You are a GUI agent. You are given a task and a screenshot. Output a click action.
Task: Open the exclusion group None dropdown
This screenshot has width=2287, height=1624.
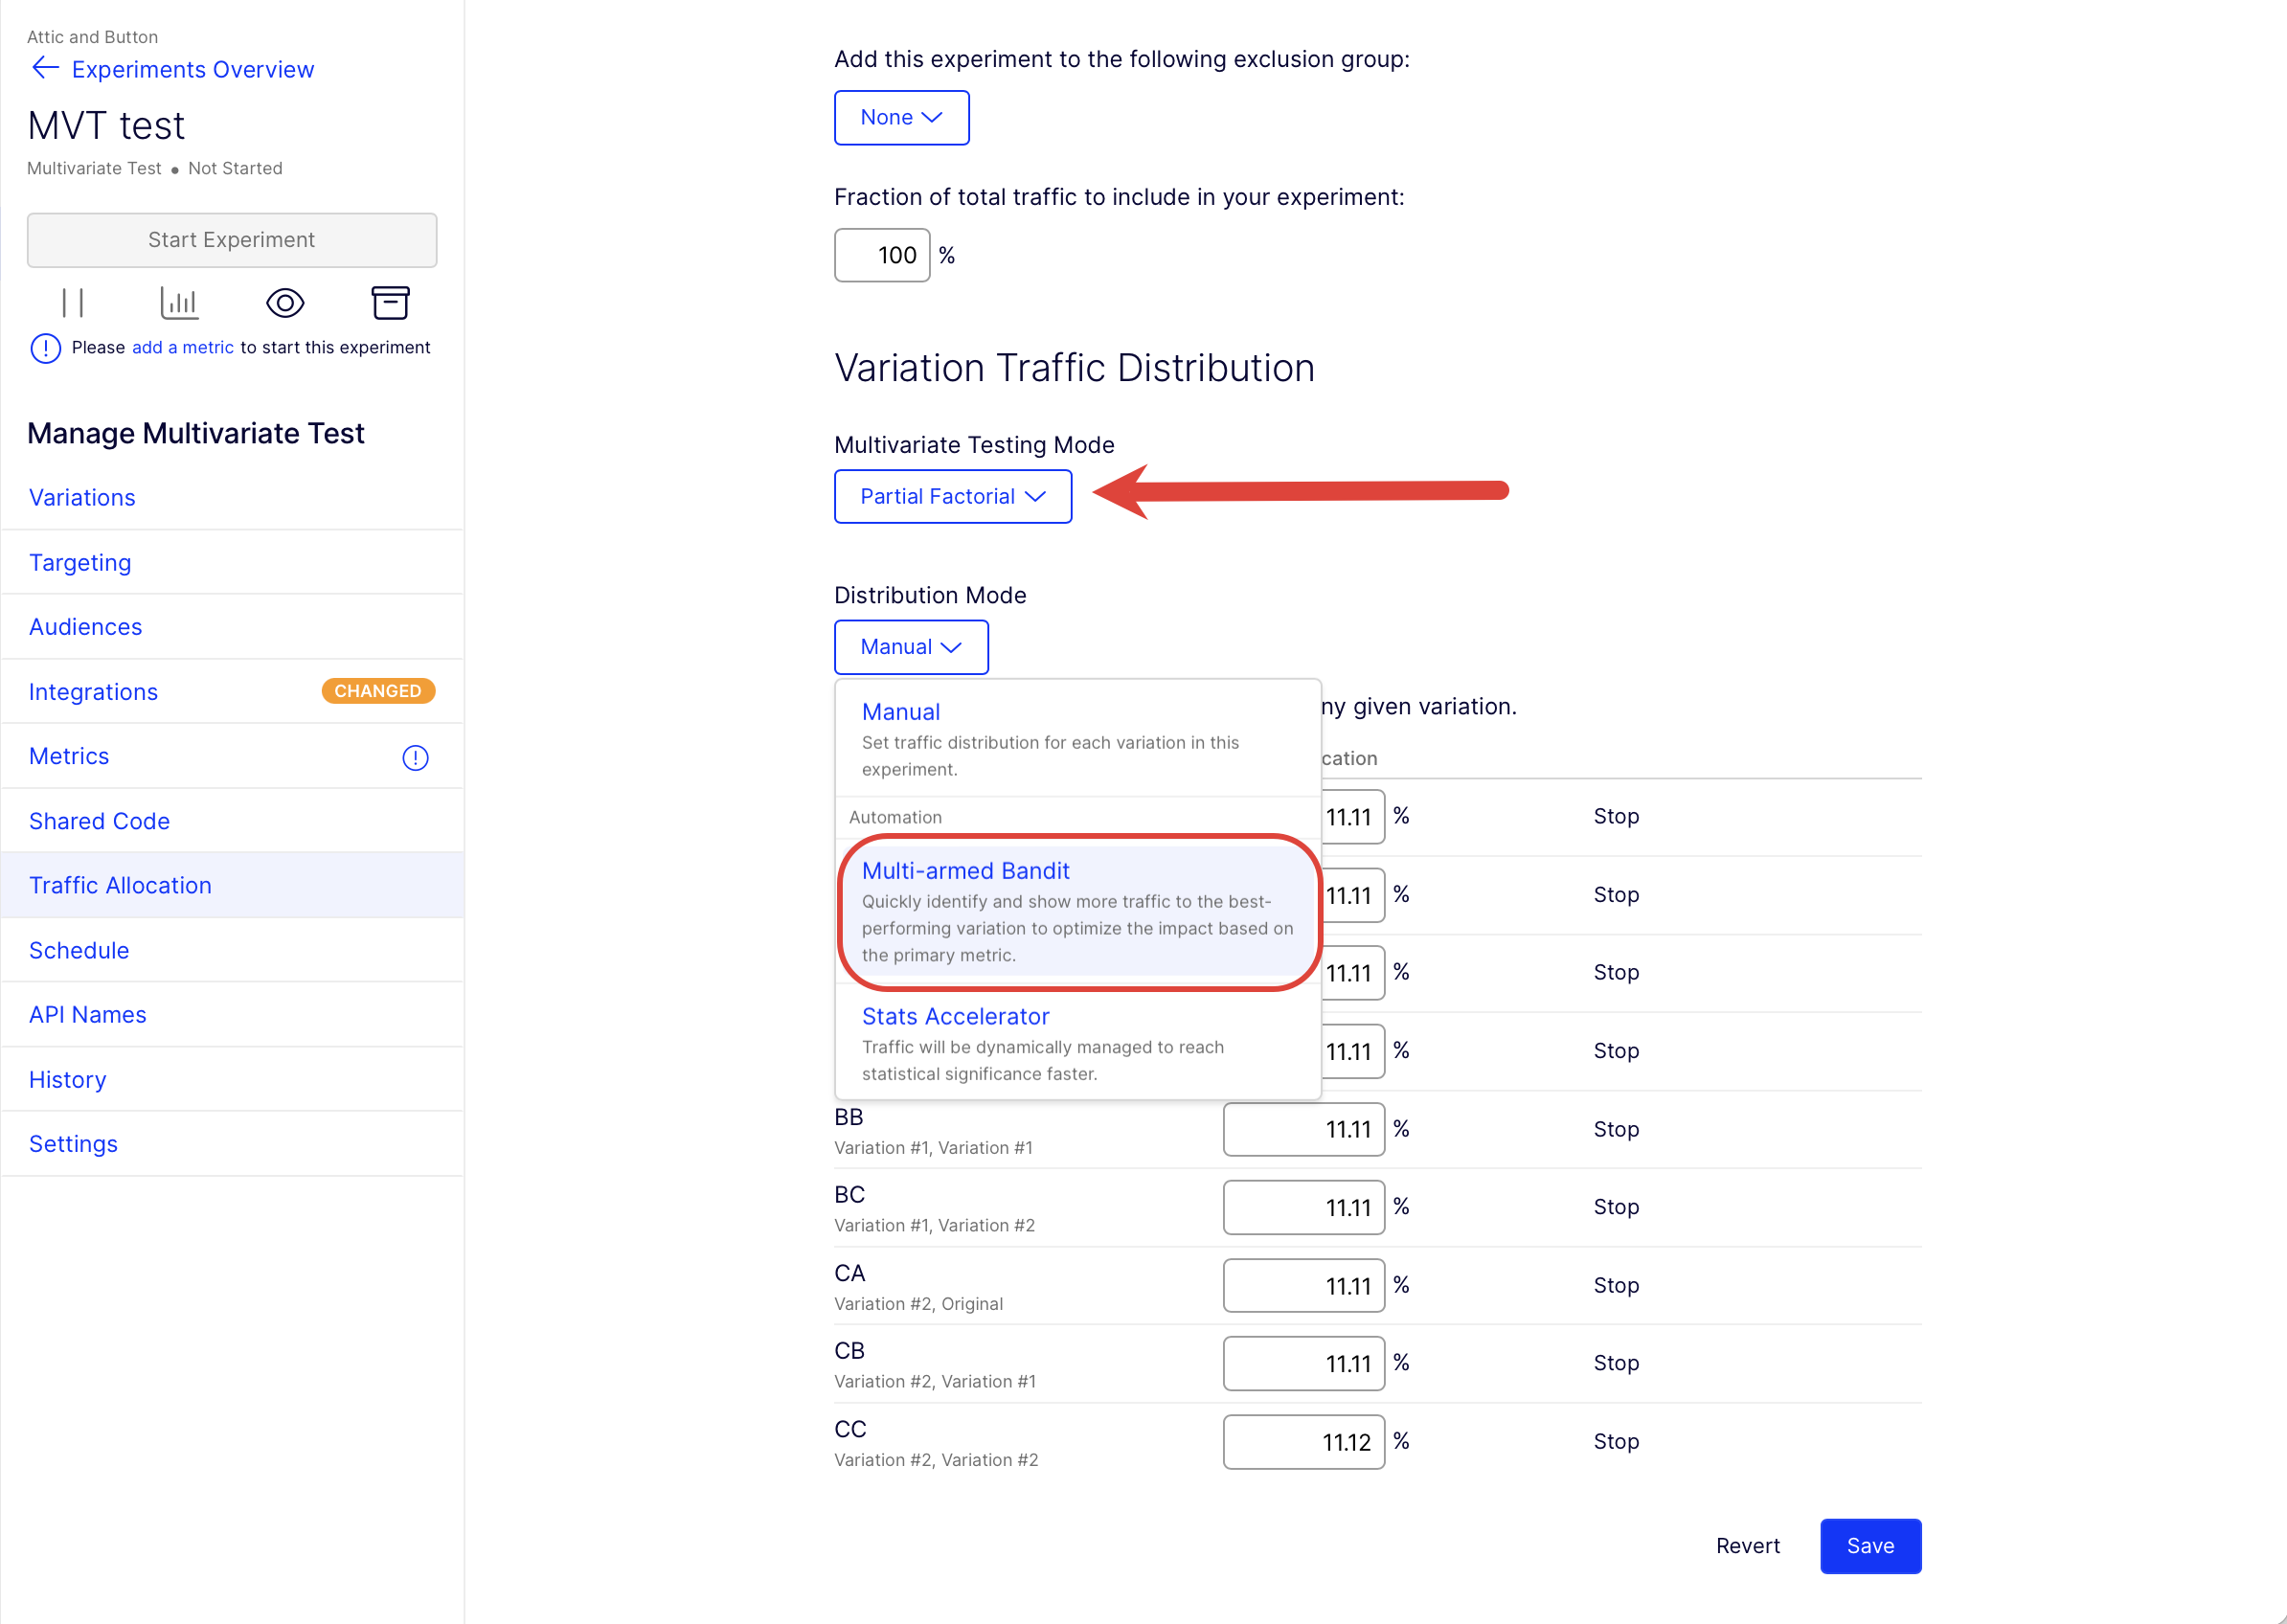901,118
